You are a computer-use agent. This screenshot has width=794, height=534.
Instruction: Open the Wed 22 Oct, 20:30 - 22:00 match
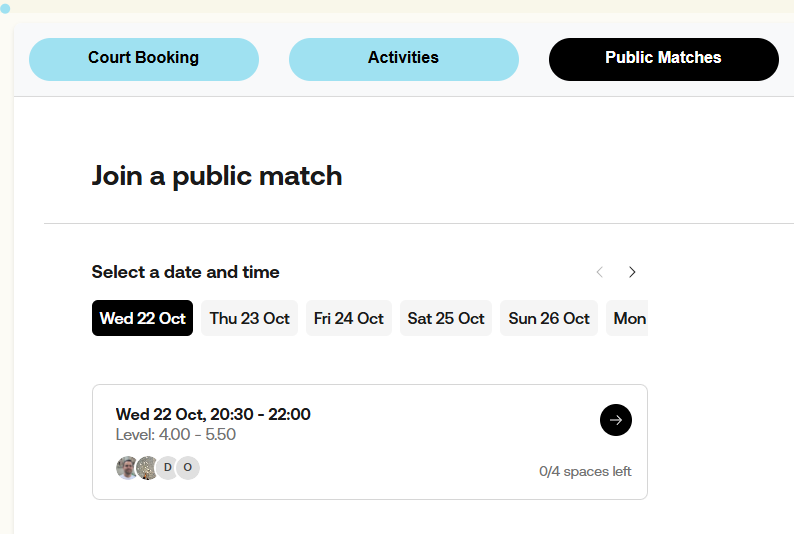(x=213, y=414)
